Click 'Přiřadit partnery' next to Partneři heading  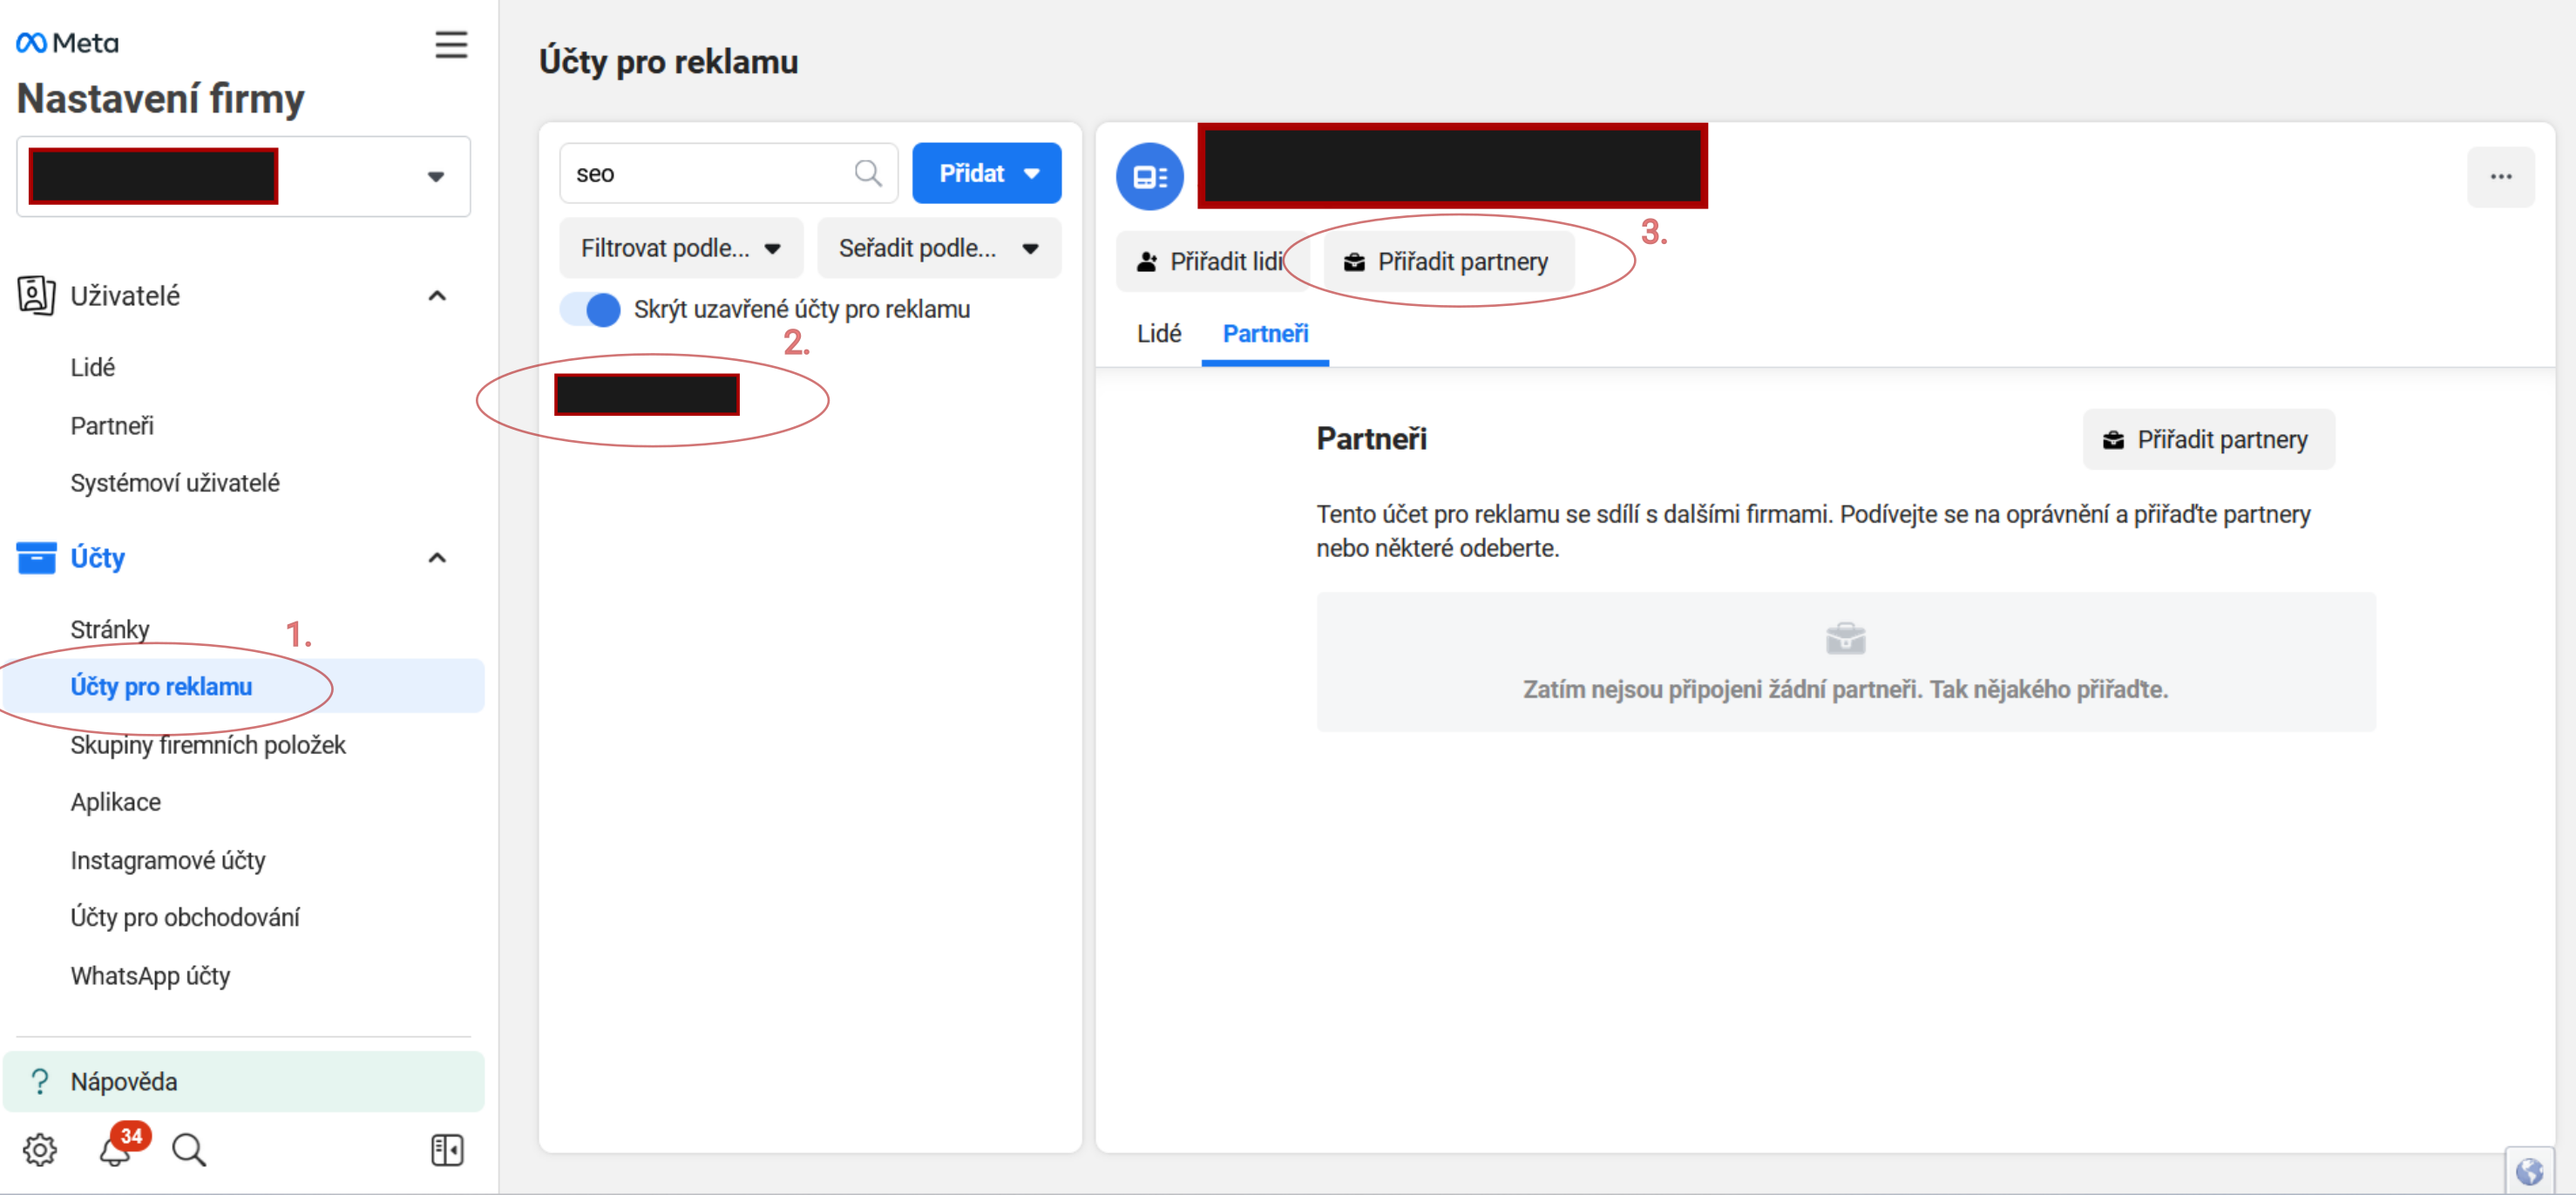coord(2208,439)
